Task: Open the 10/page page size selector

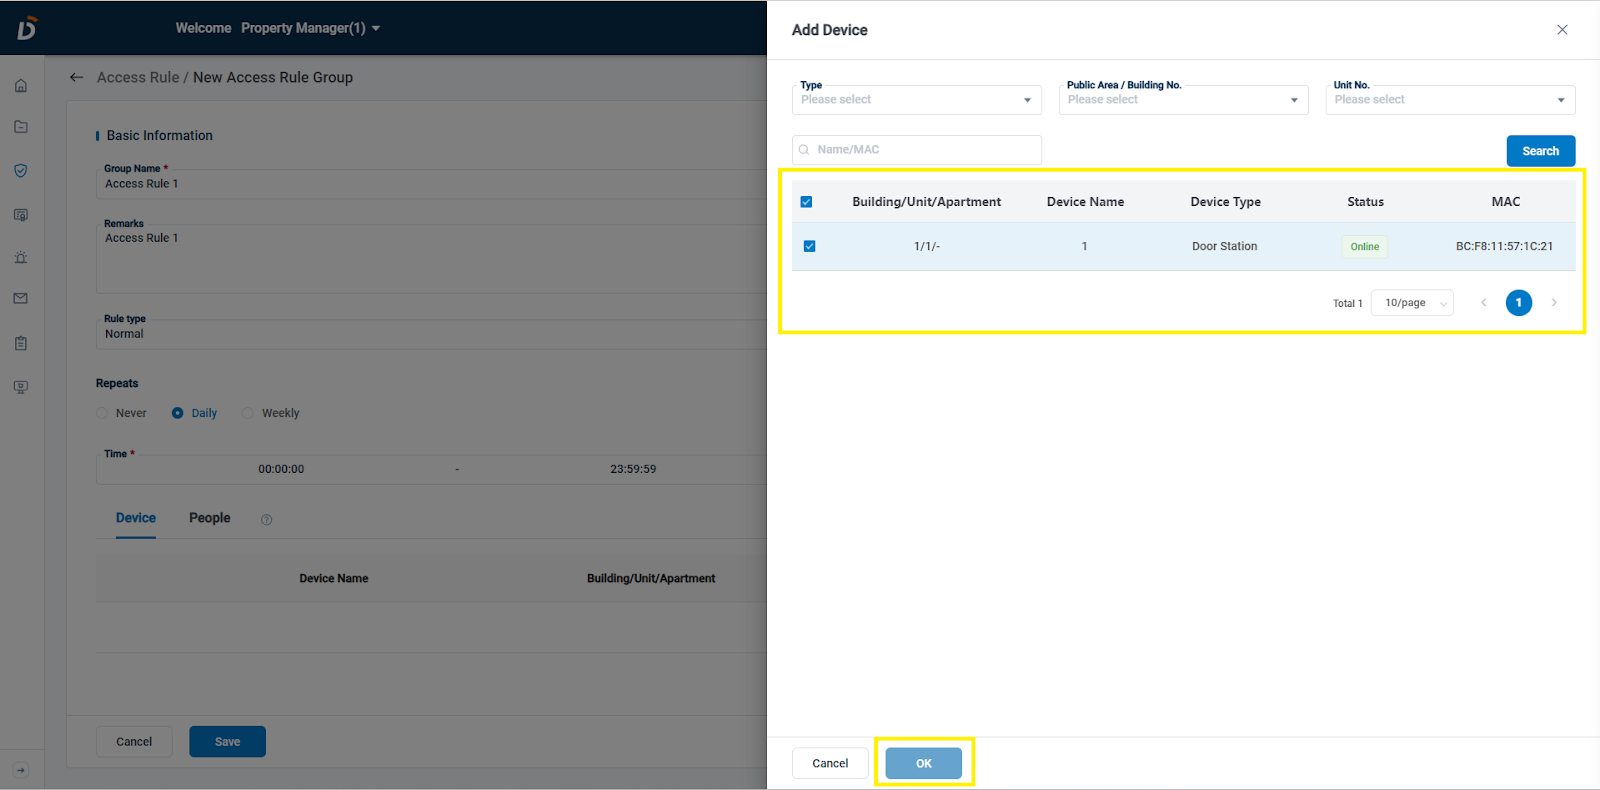Action: pyautogui.click(x=1412, y=303)
